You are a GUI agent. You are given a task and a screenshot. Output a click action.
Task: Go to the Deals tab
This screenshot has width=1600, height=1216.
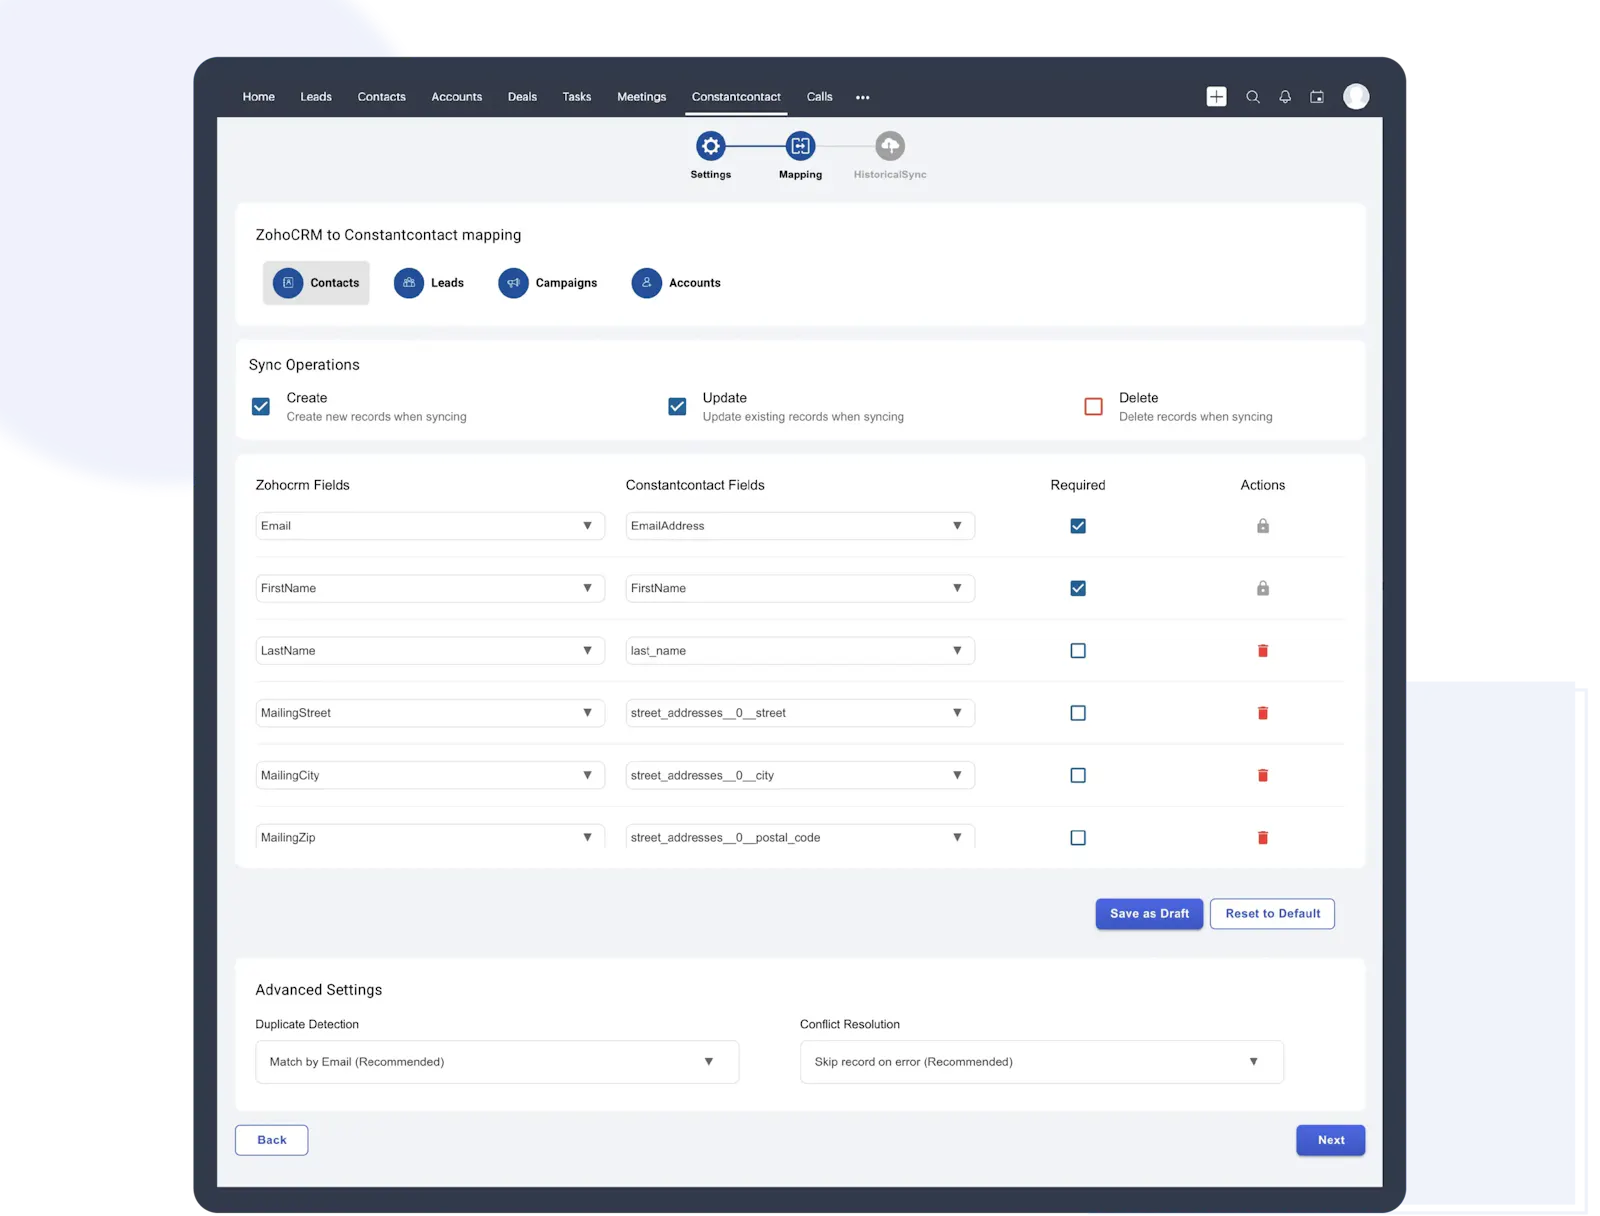tap(522, 97)
